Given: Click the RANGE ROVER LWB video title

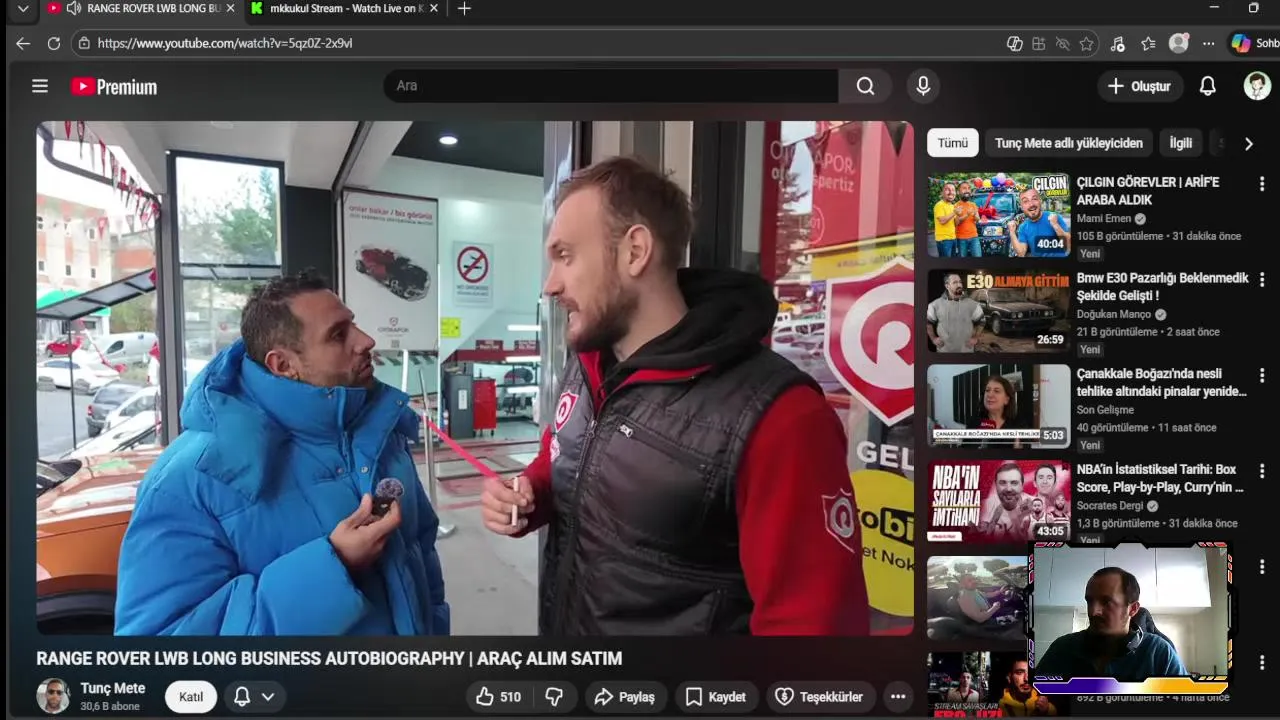Looking at the screenshot, I should click(329, 658).
